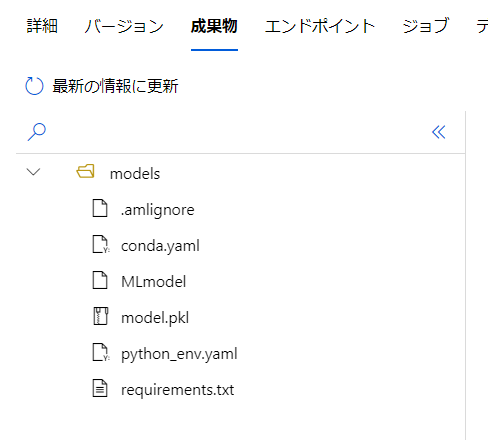Click the .amlignore file icon

(x=100, y=208)
